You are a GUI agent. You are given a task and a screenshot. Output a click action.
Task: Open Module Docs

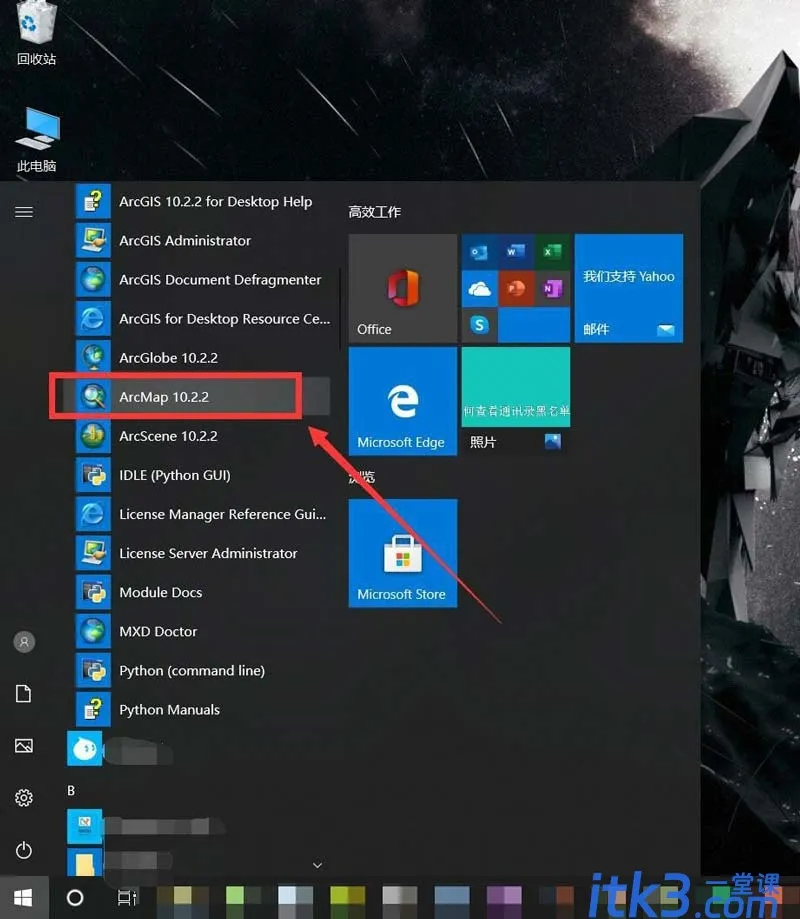(x=202, y=592)
